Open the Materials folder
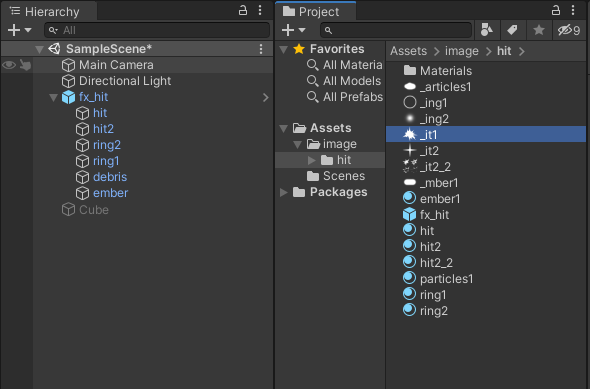Screen dimensions: 590x389 click(x=446, y=71)
